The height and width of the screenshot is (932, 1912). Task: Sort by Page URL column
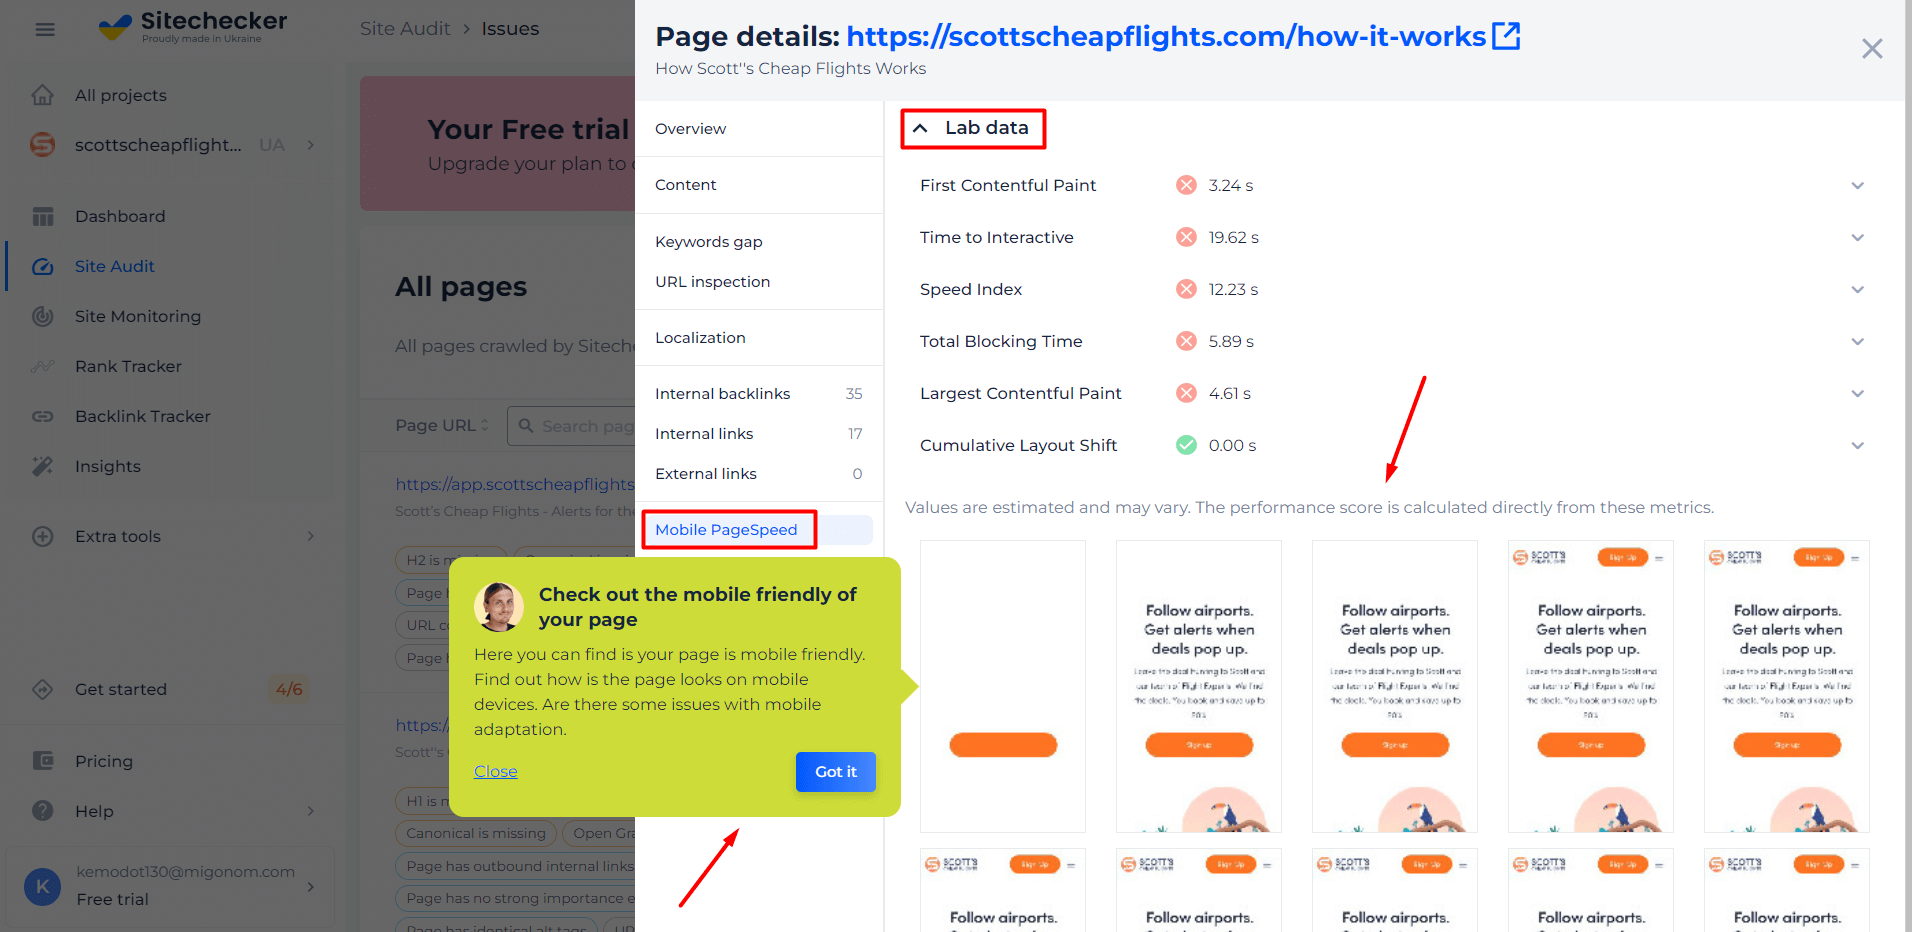(442, 425)
